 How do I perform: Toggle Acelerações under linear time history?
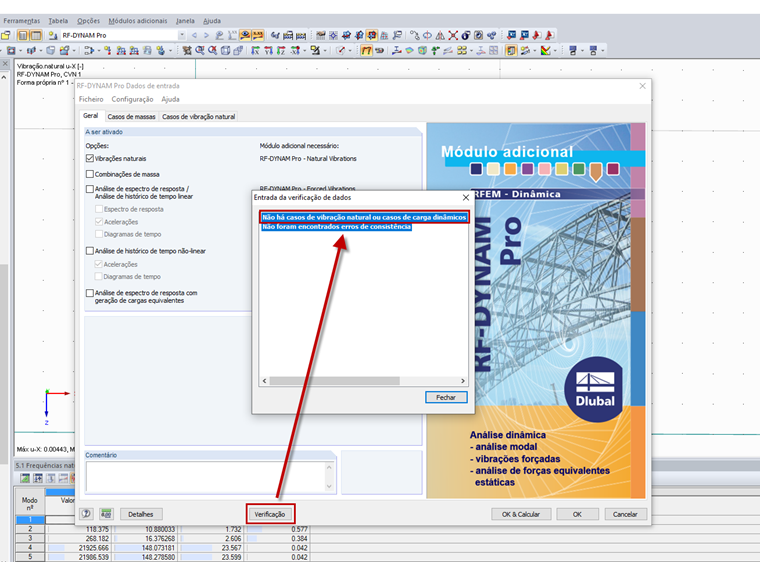pos(99,222)
